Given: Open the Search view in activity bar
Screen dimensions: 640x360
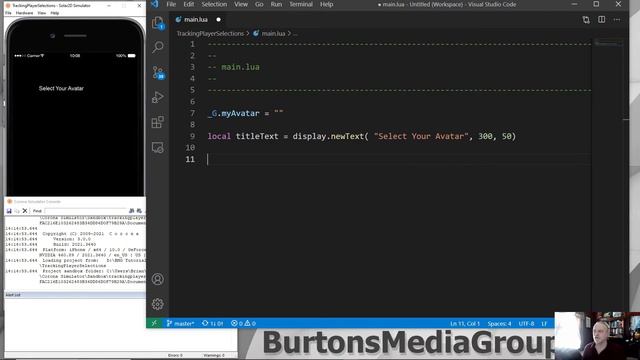Looking at the screenshot, I should tap(158, 47).
